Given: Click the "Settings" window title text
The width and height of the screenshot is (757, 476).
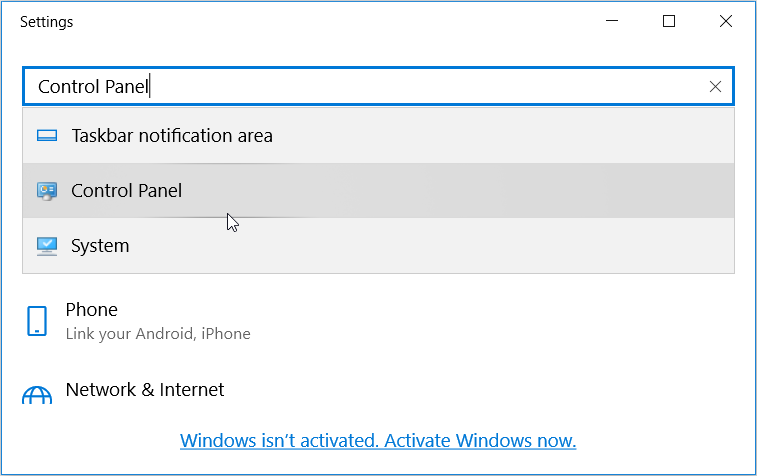Looking at the screenshot, I should [46, 22].
